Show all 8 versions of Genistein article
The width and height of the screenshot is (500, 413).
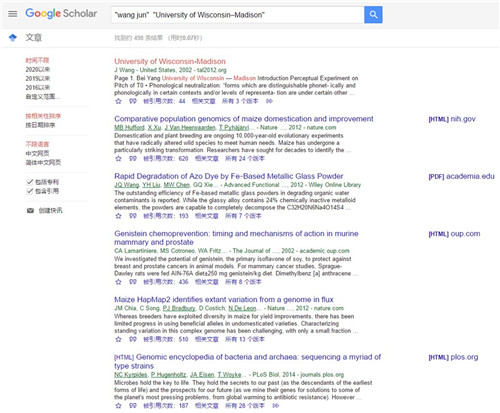click(243, 282)
